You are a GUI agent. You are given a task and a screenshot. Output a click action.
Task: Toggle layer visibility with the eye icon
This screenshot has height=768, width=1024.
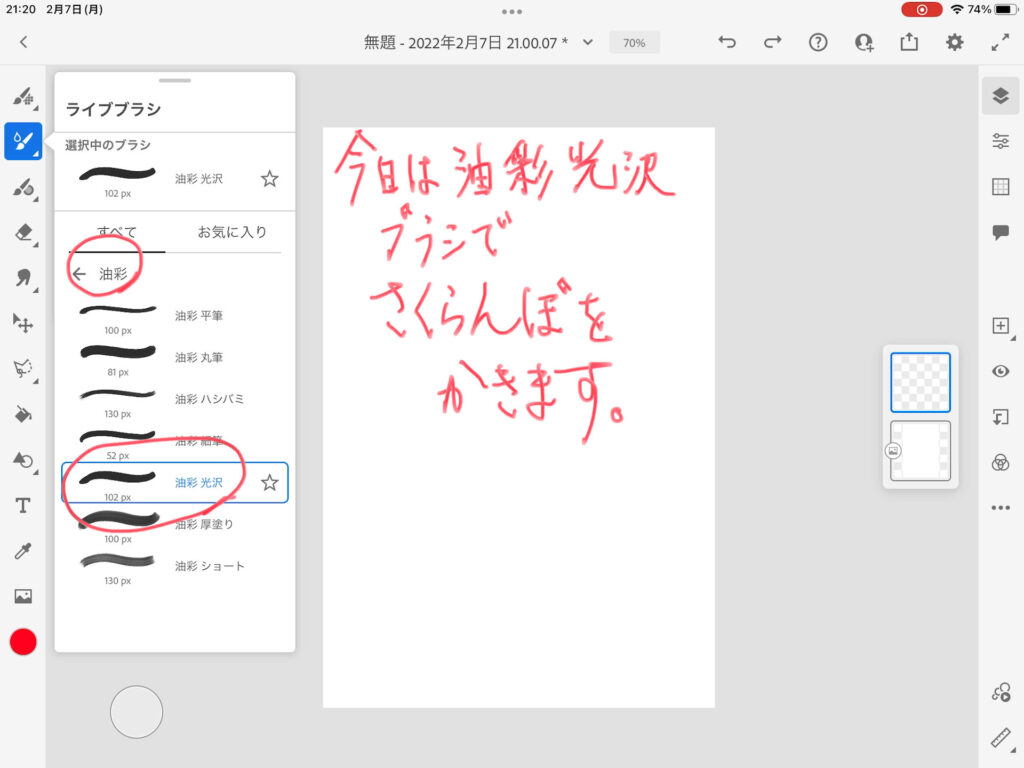point(1000,371)
